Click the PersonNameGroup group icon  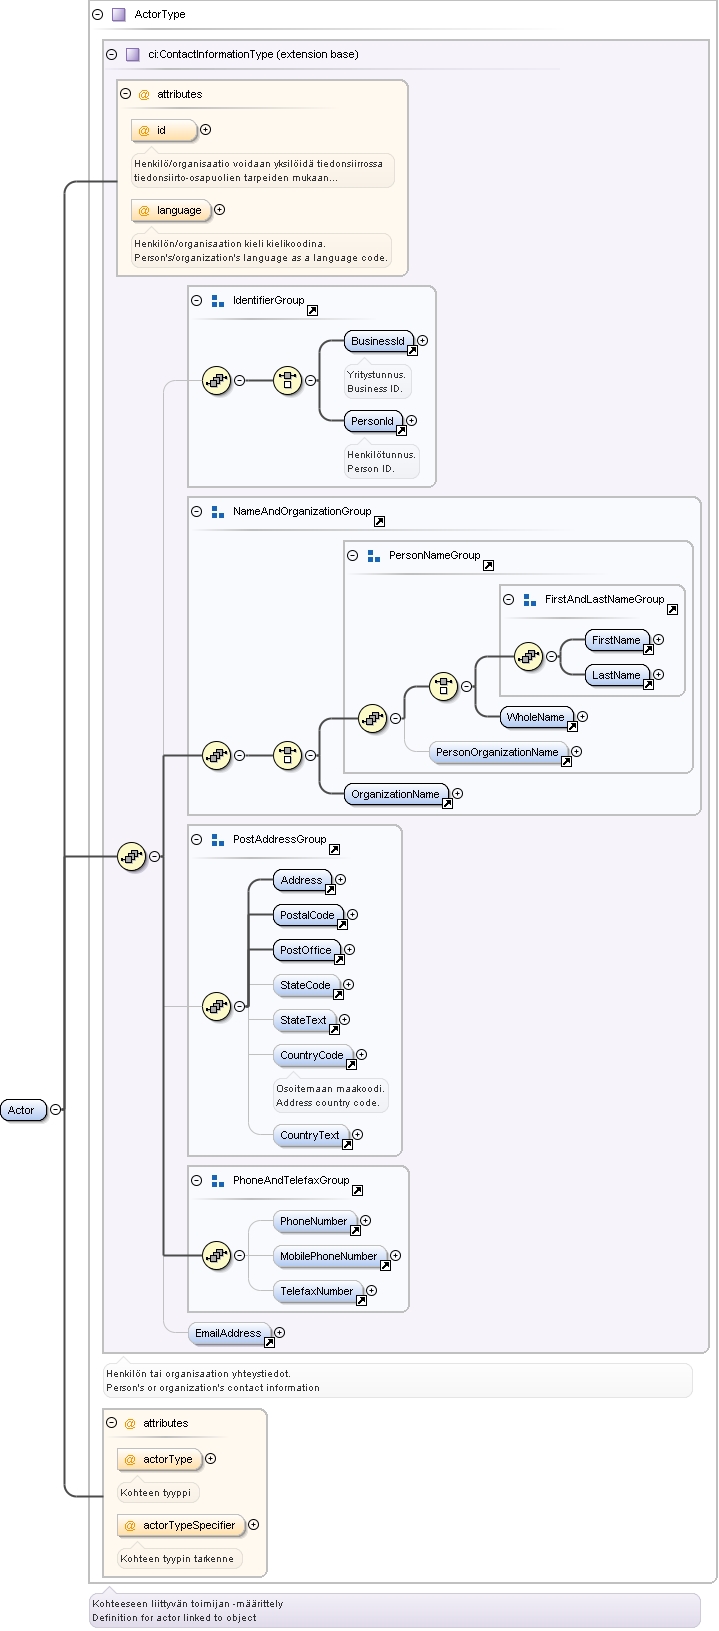point(373,555)
